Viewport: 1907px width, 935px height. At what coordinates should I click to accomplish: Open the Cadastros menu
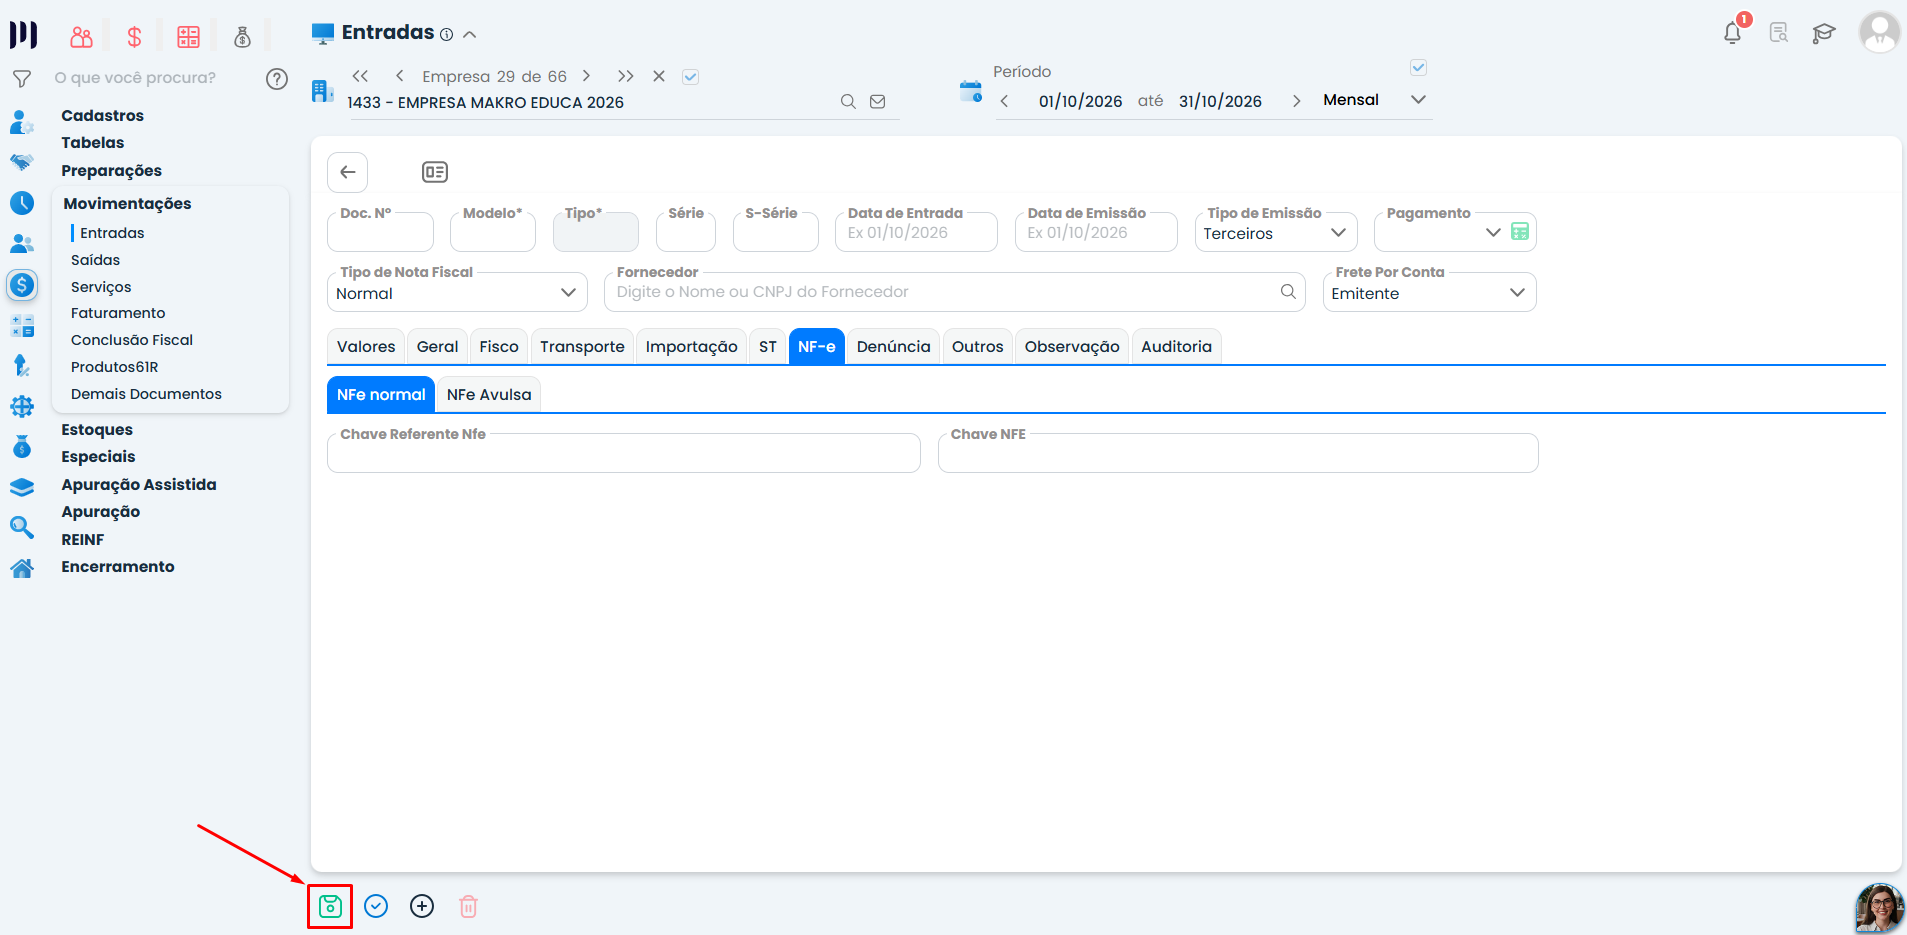(x=102, y=116)
